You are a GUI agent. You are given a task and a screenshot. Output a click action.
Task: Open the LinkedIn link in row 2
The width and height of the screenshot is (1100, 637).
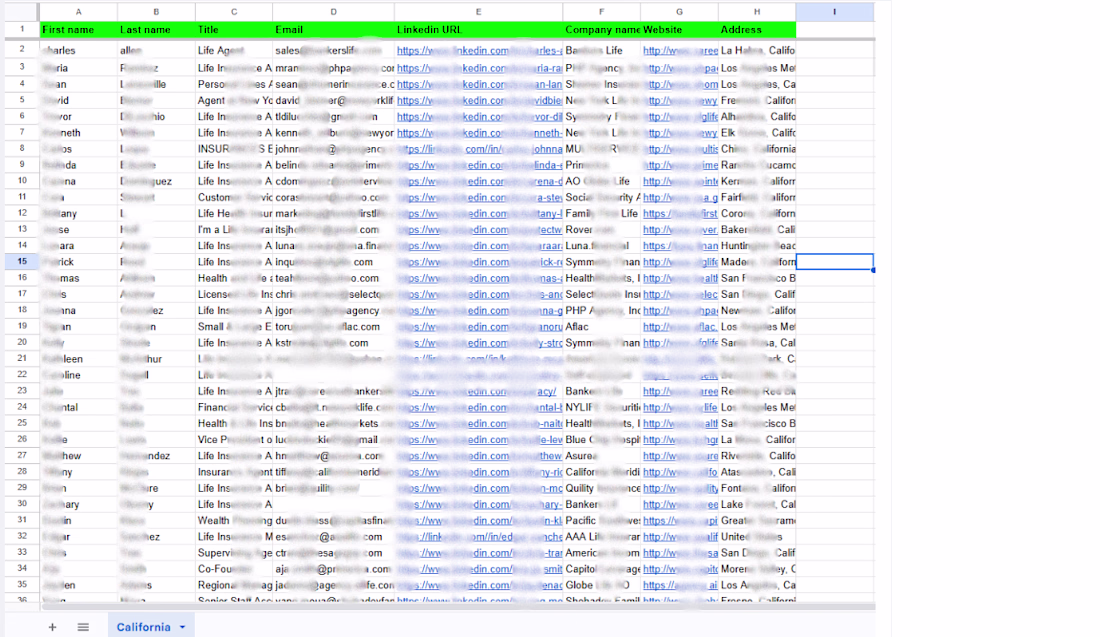point(479,51)
